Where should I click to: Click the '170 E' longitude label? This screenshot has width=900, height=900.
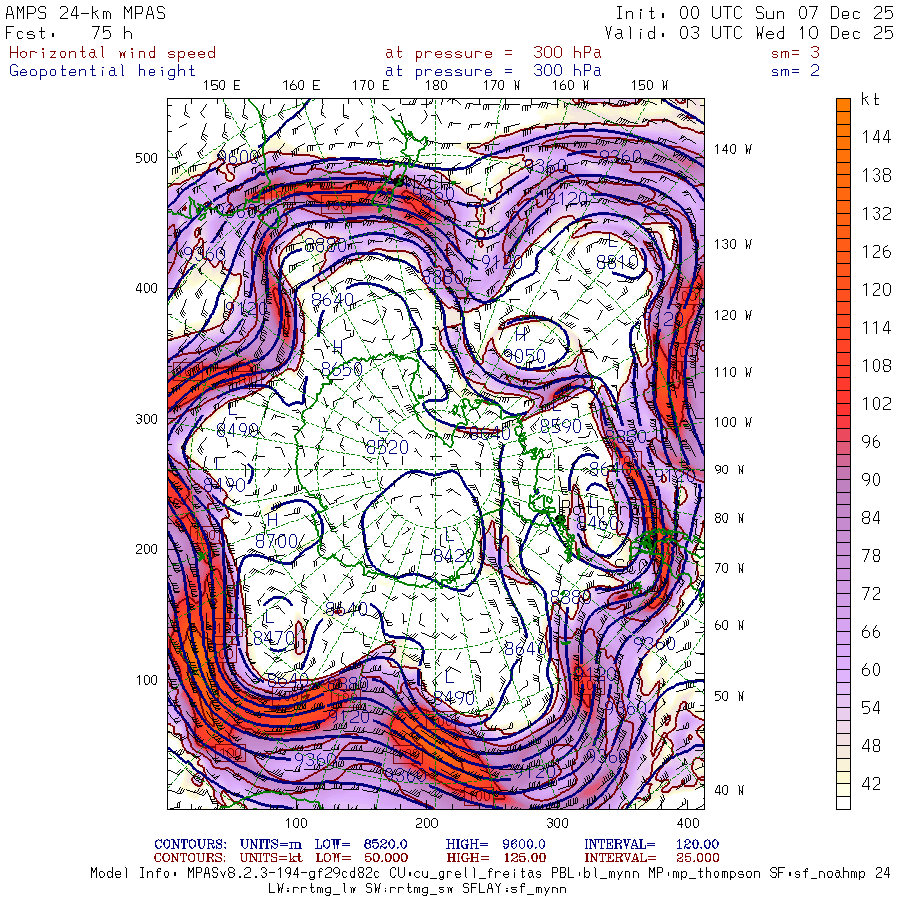(x=370, y=86)
